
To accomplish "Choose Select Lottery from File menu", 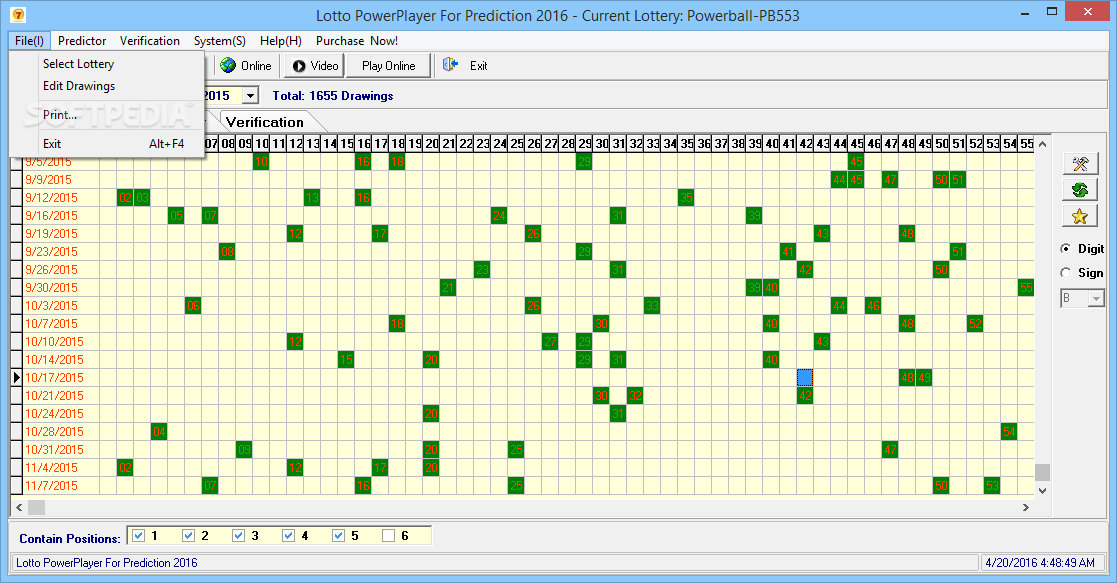I will click(x=107, y=63).
